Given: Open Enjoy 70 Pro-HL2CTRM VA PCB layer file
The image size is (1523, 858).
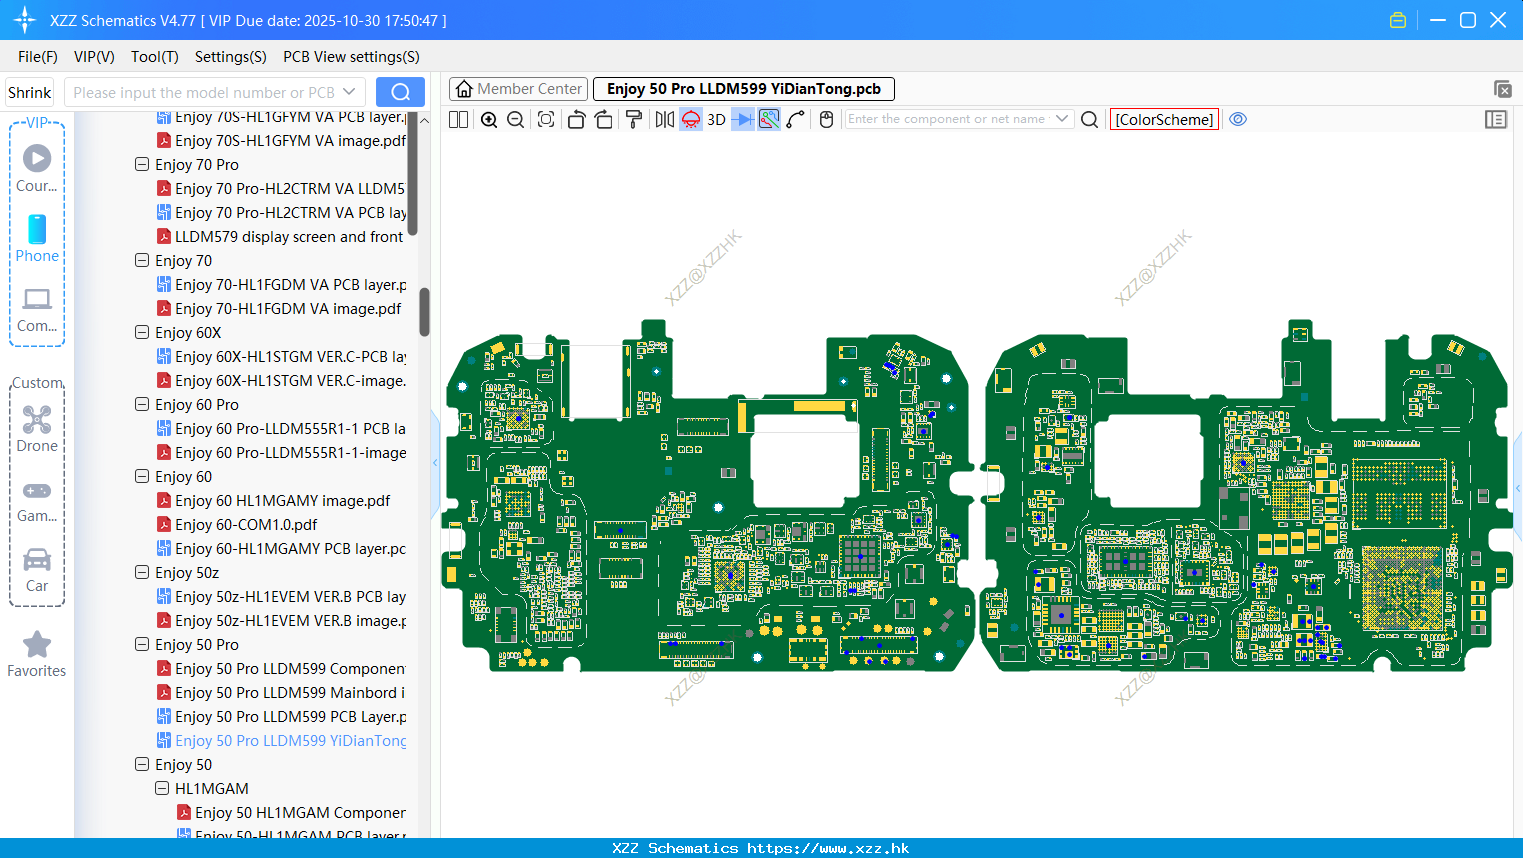Looking at the screenshot, I should 281,212.
